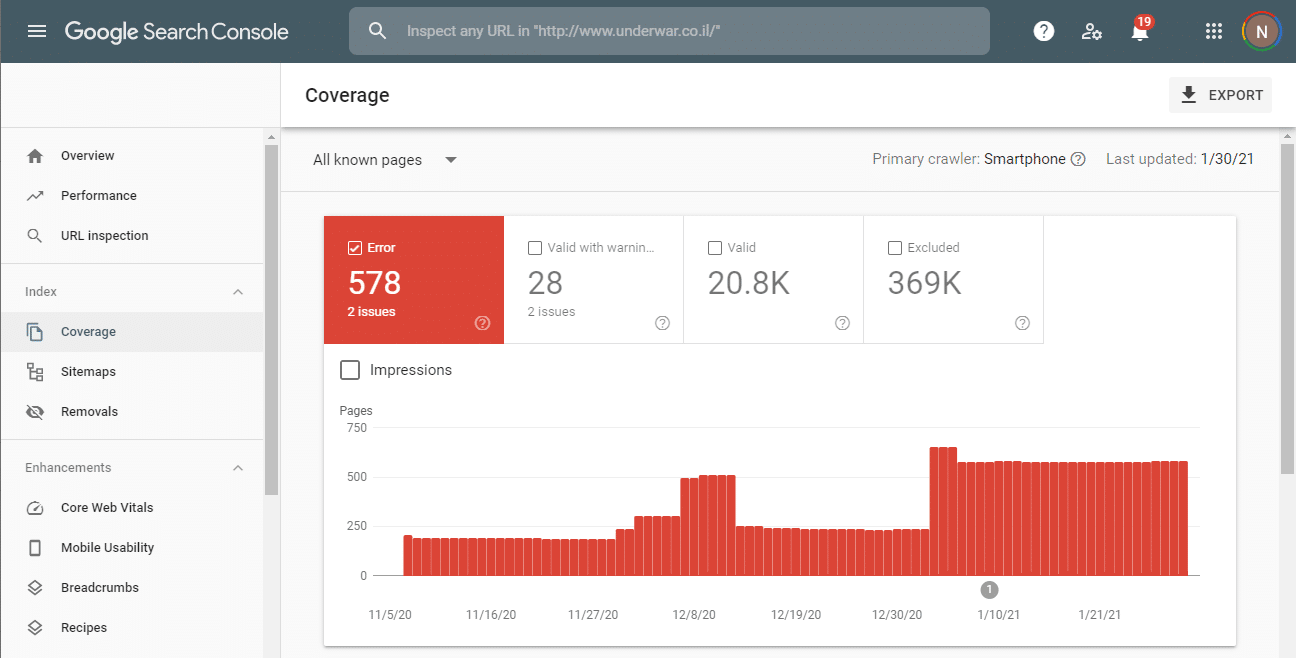This screenshot has width=1296, height=658.
Task: Click the Google Search Console logo
Action: [x=177, y=31]
